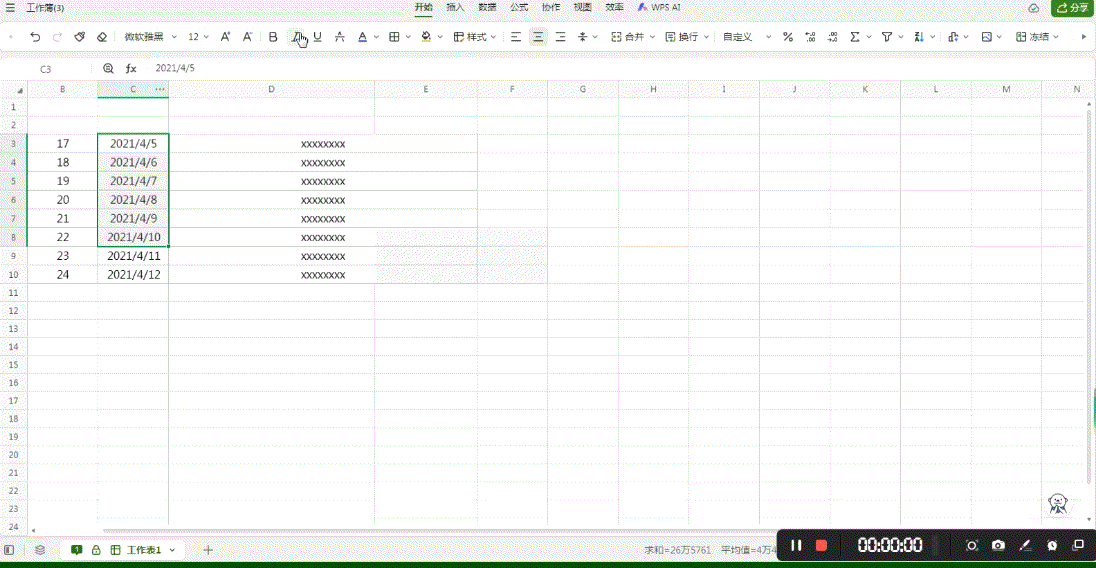Check the cloud sync status icon
This screenshot has width=1096, height=568.
(1034, 8)
